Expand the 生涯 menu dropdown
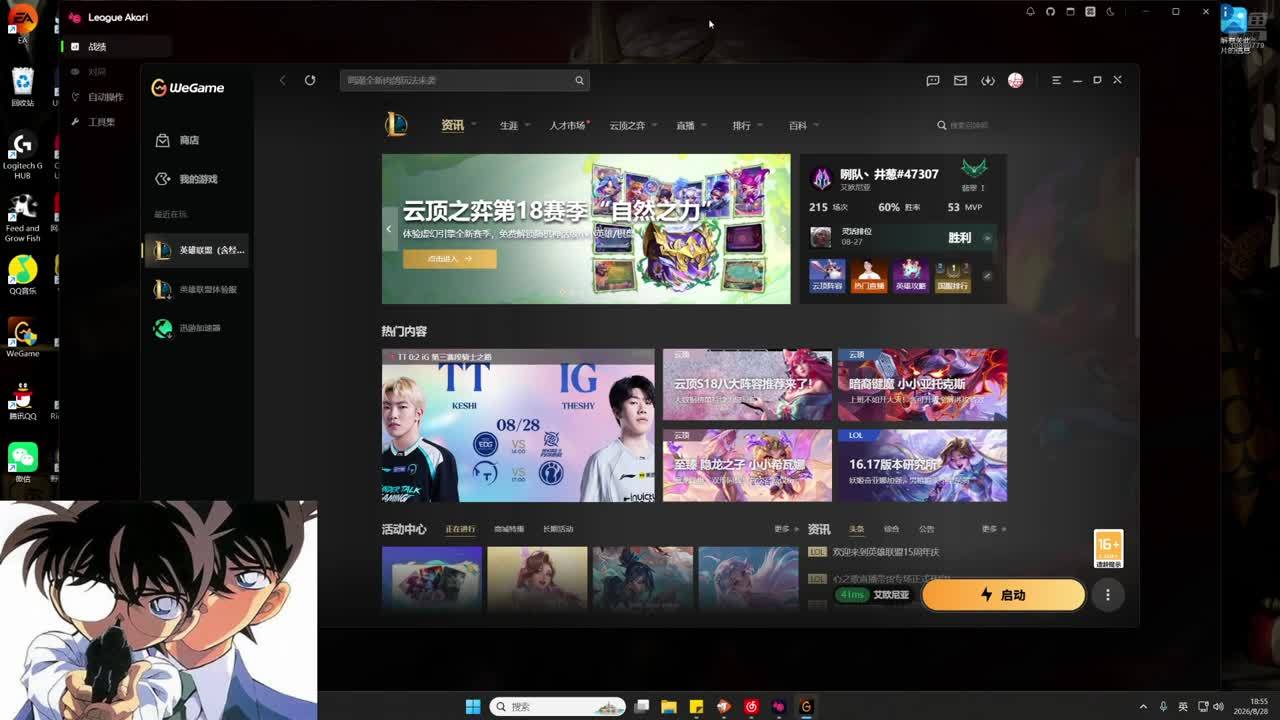 (x=530, y=125)
